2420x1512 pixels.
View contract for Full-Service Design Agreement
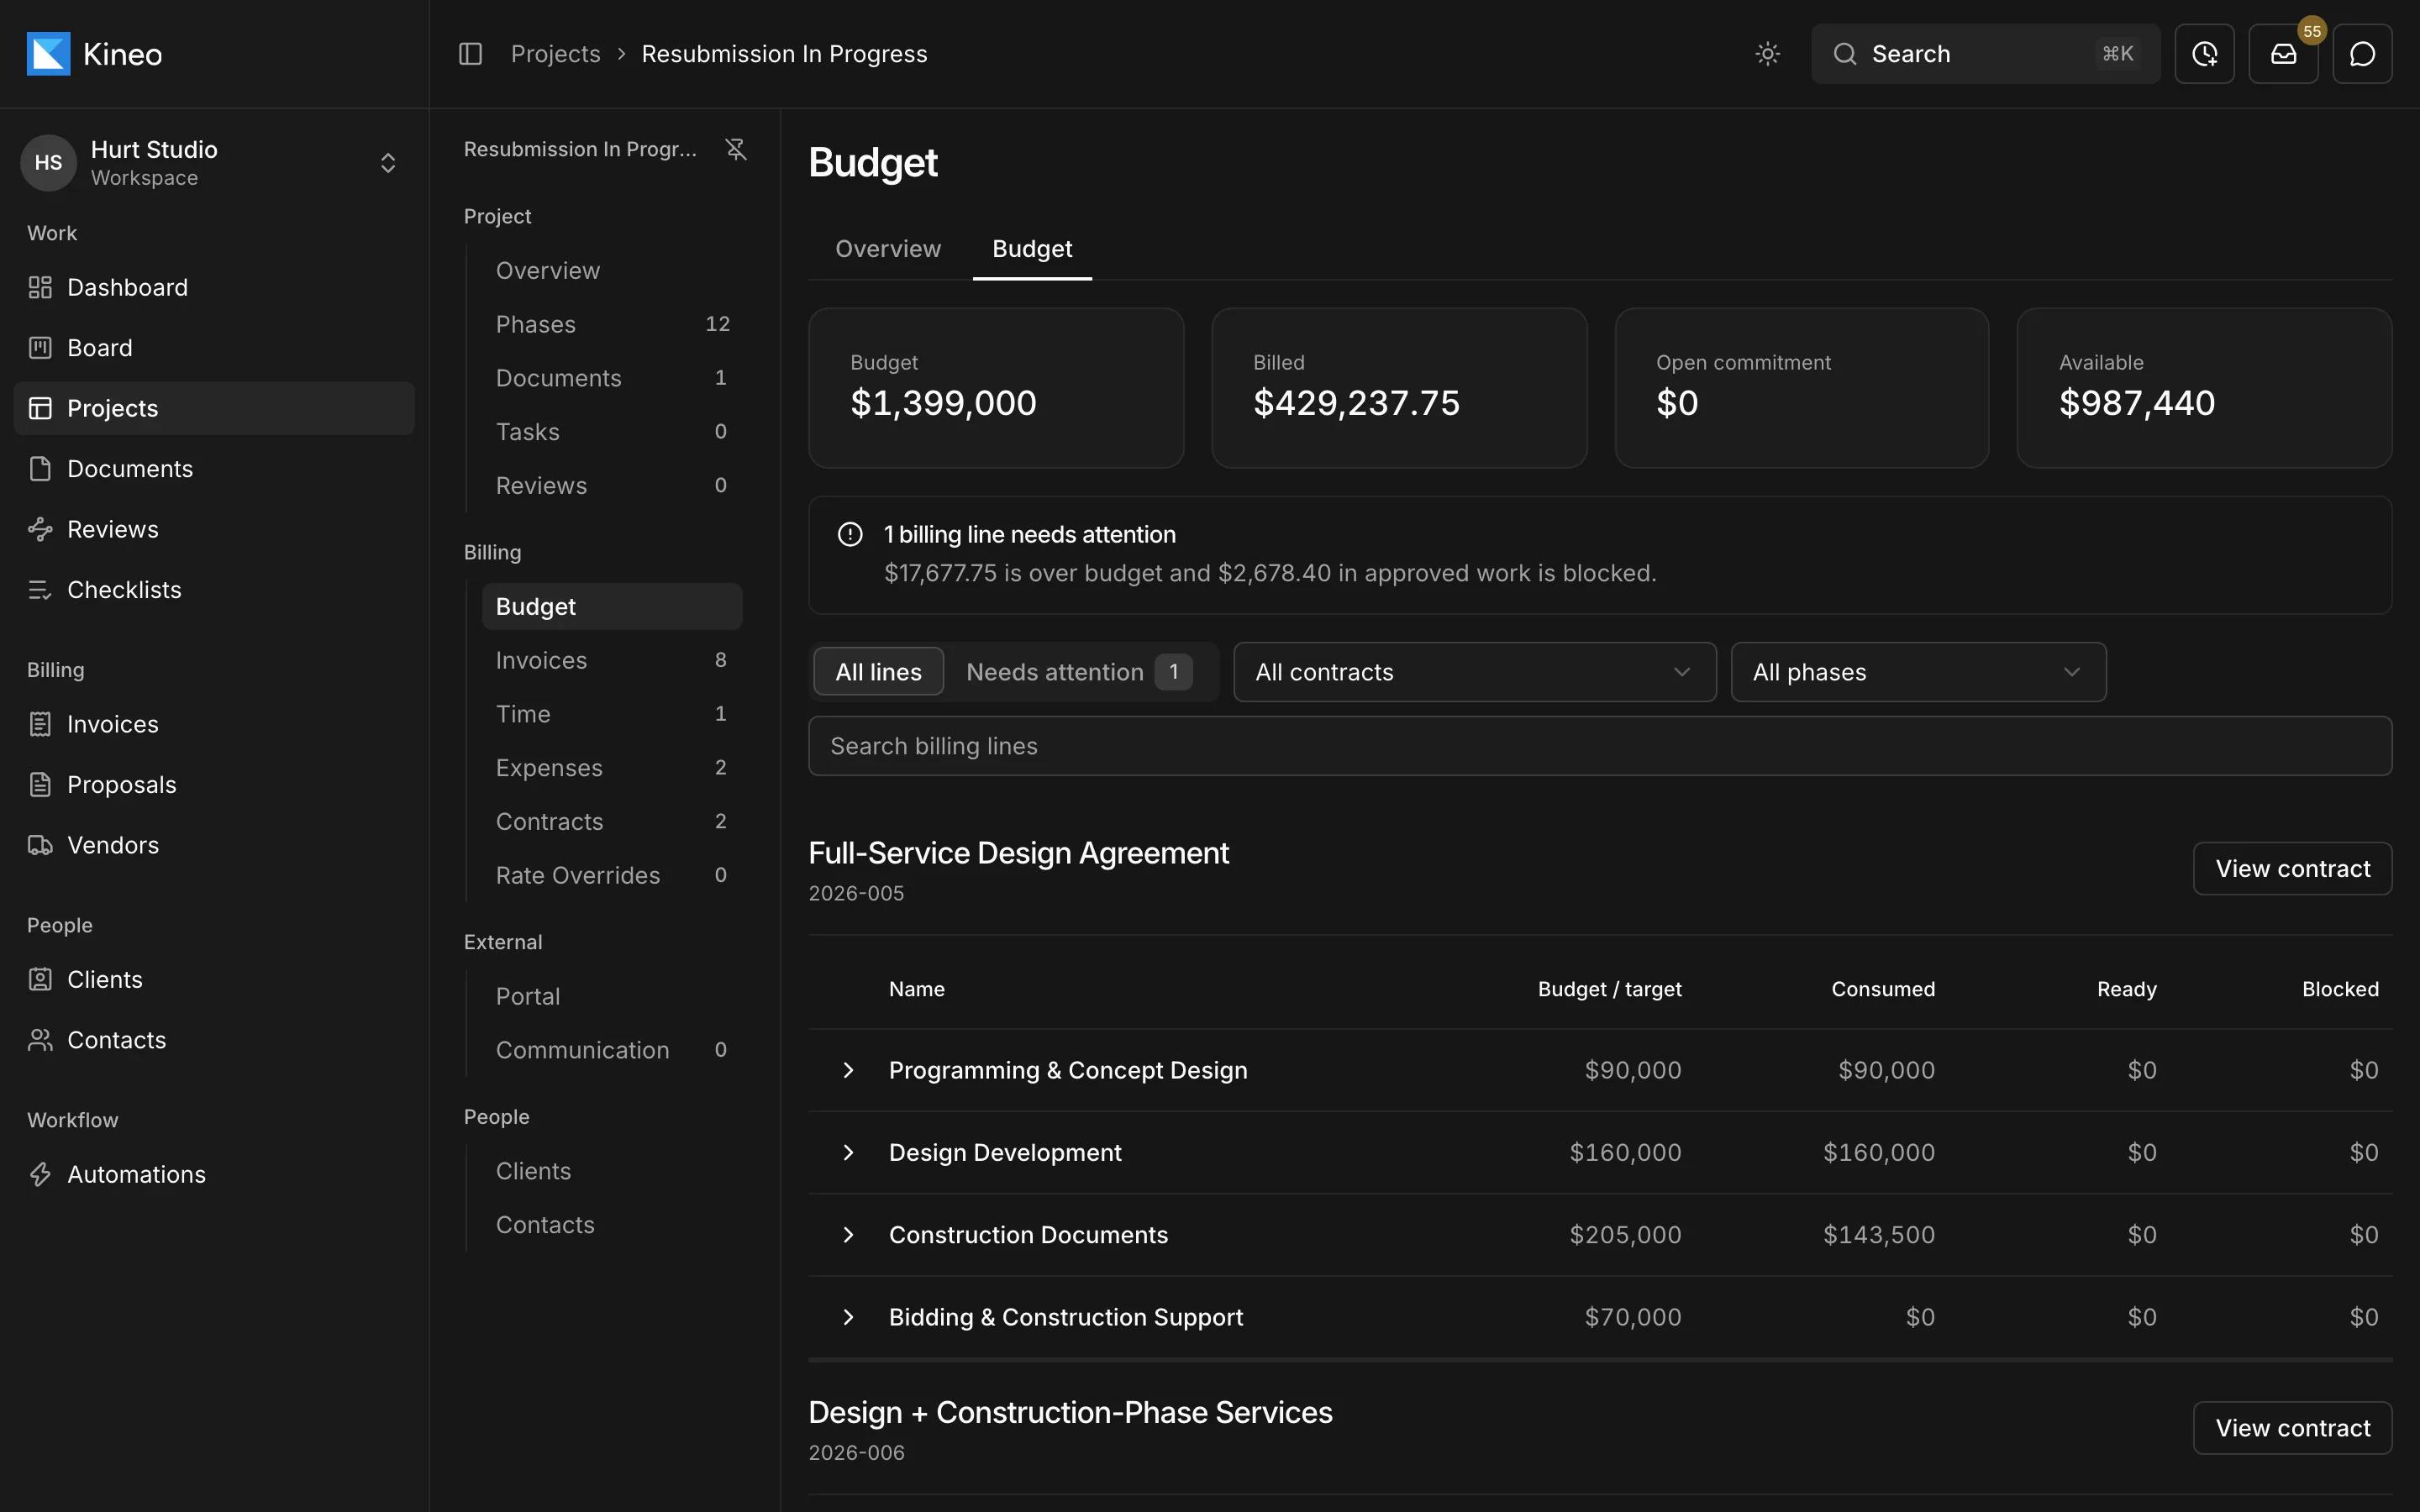coord(2292,869)
